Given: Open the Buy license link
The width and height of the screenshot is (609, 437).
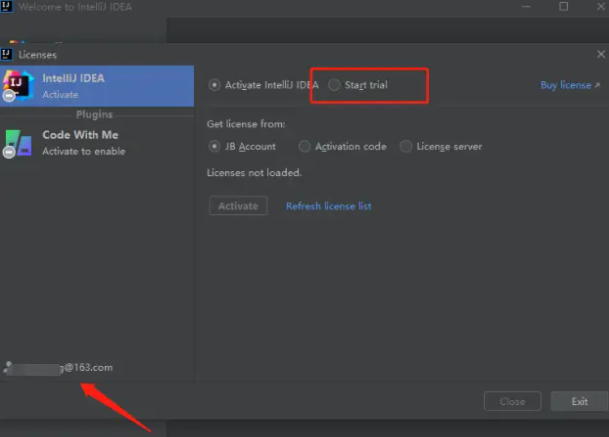Looking at the screenshot, I should [x=570, y=85].
